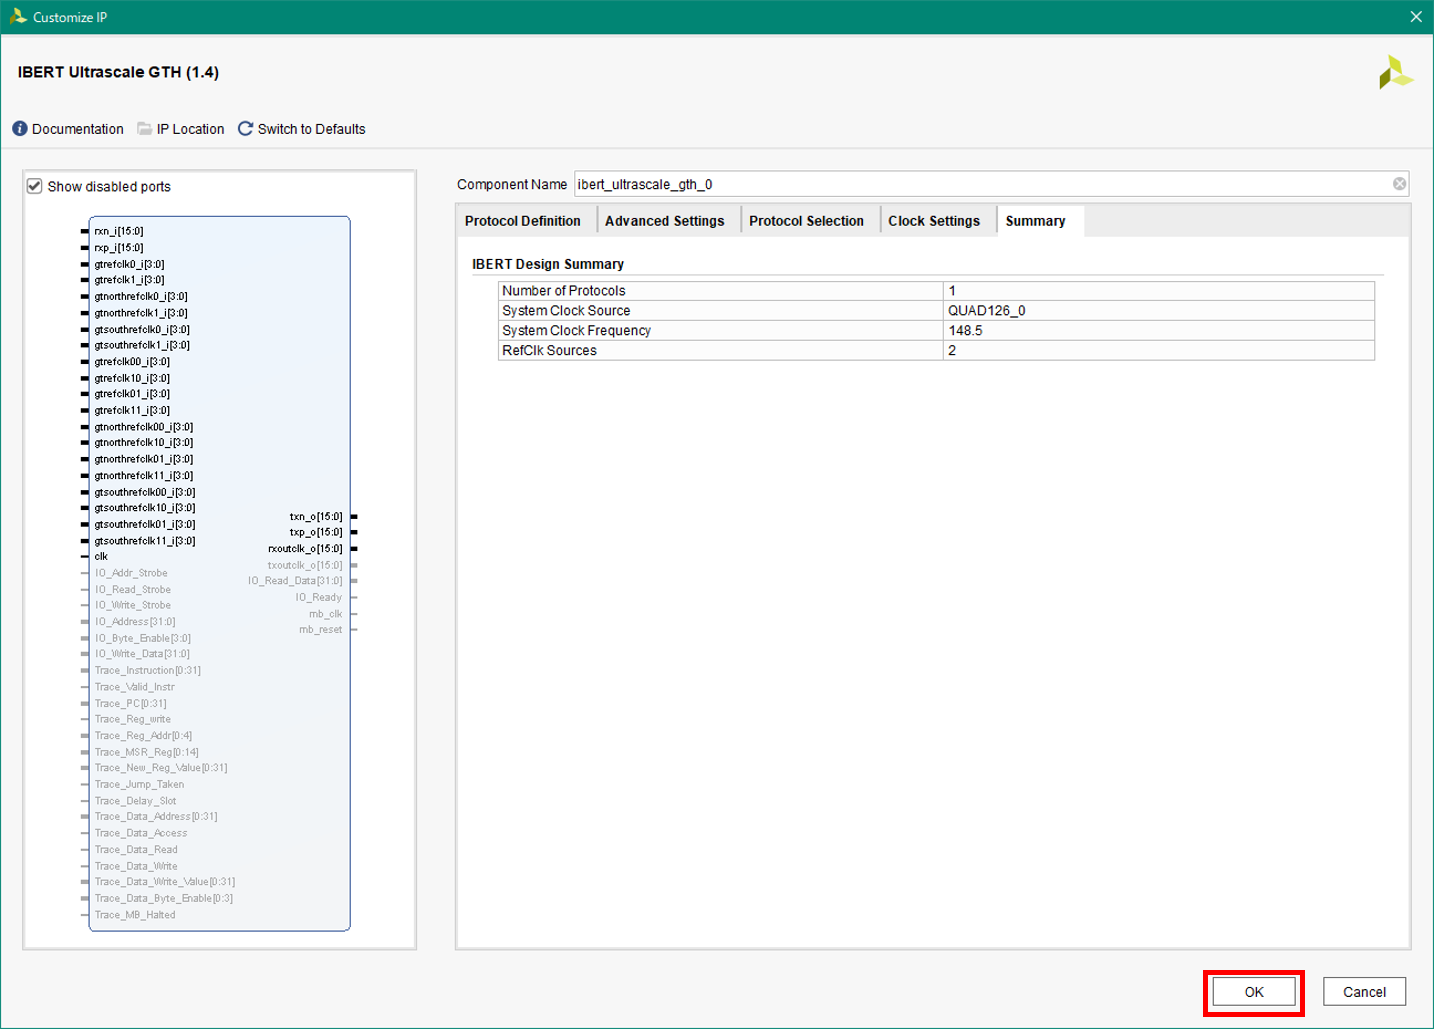1434x1029 pixels.
Task: Click the gtnorthrefclk11_i[3:0] port
Action: (x=144, y=475)
